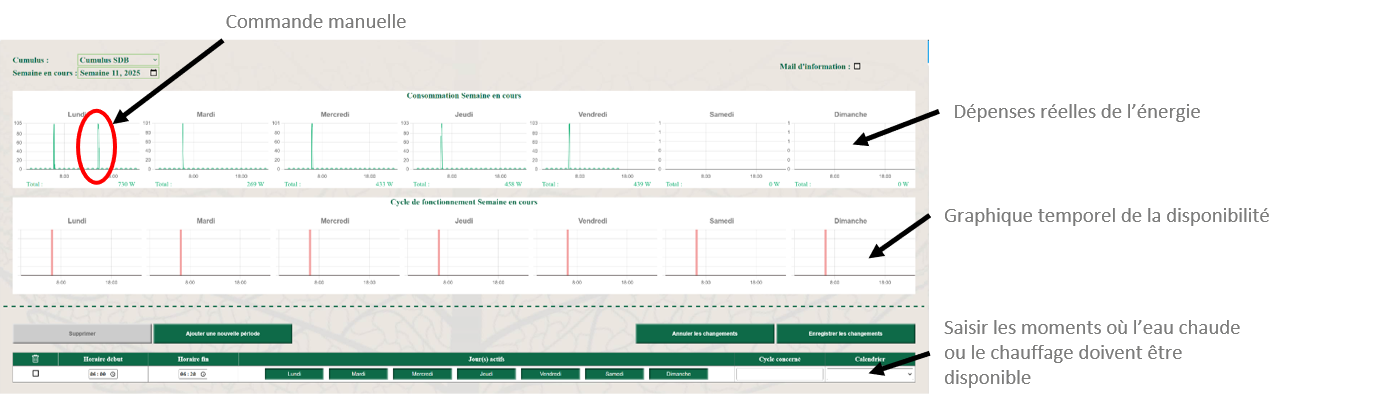The height and width of the screenshot is (402, 1383).
Task: Toggle the Dimanche active day button
Action: point(678,374)
